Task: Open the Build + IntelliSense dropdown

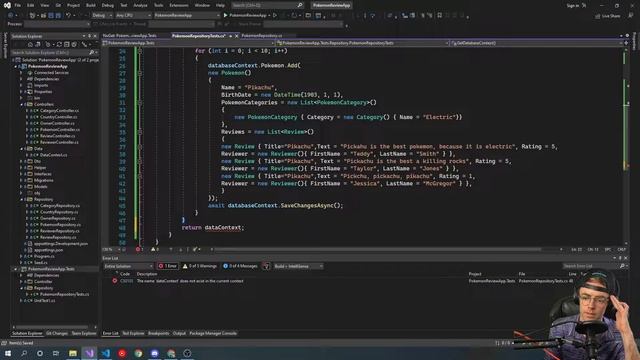Action: pos(298,266)
